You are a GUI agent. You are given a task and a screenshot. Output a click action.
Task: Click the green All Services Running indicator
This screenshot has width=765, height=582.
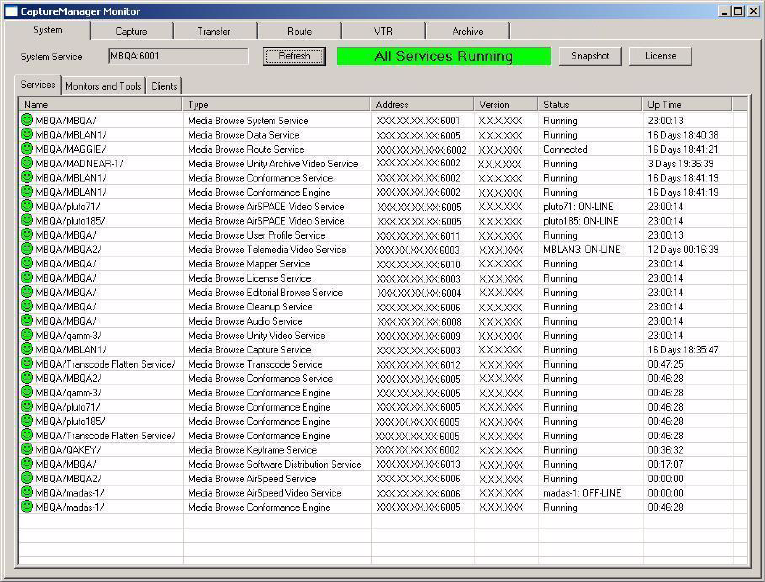pyautogui.click(x=443, y=56)
